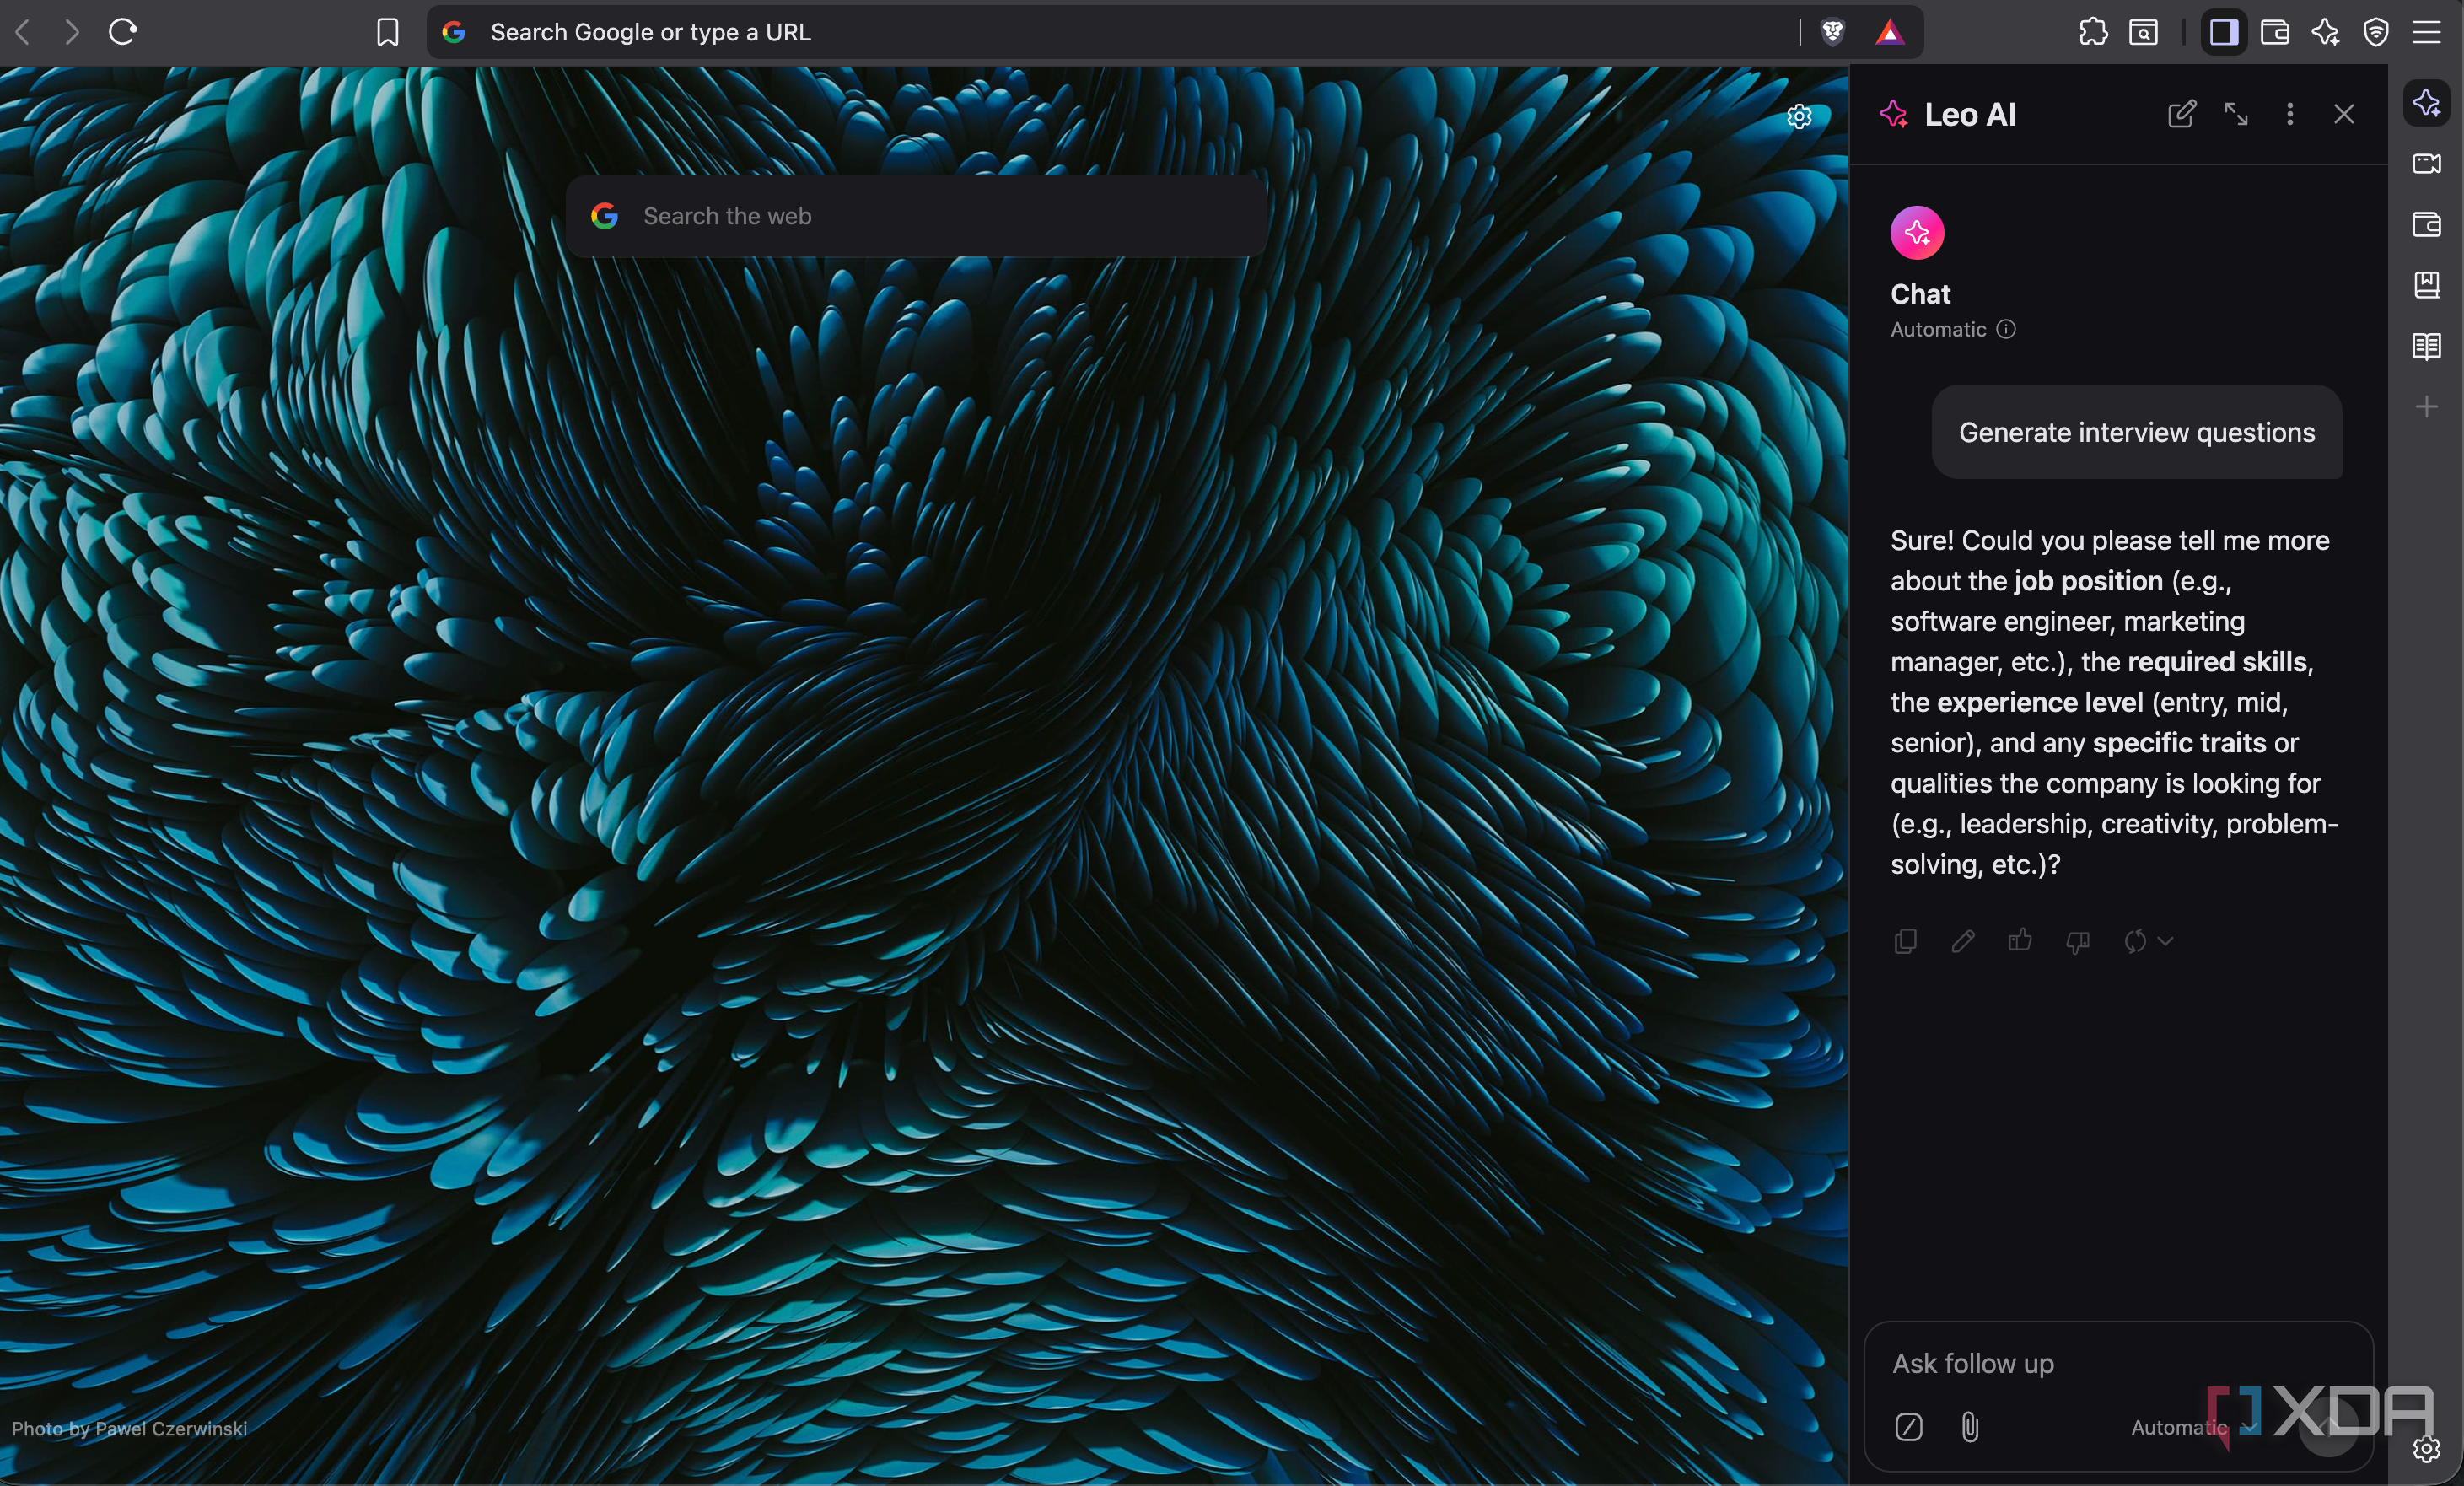Go back using the back arrow
The image size is (2464, 1486).
coord(23,32)
